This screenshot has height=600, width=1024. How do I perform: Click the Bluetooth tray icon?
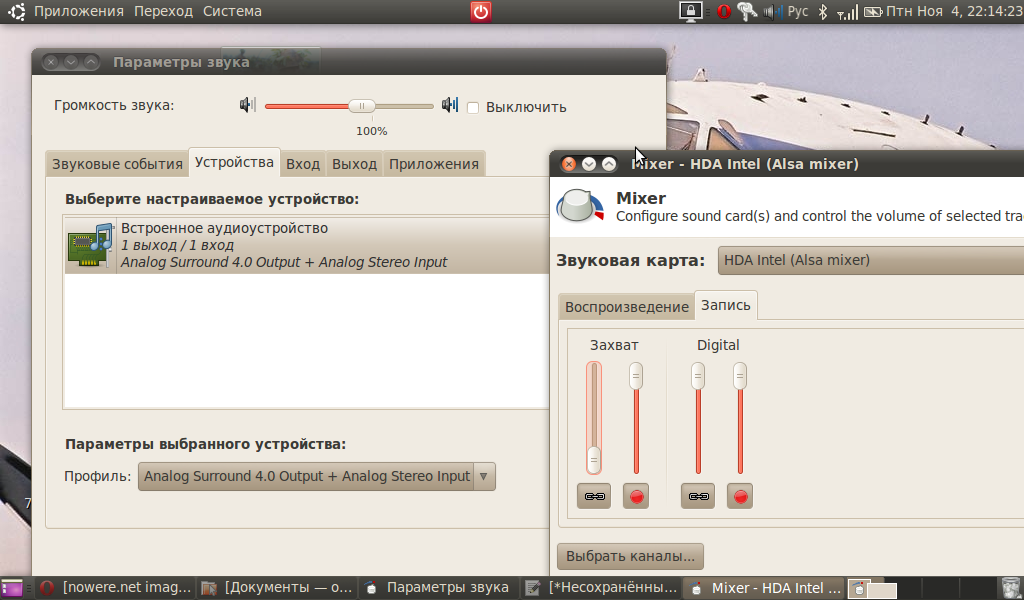click(823, 12)
